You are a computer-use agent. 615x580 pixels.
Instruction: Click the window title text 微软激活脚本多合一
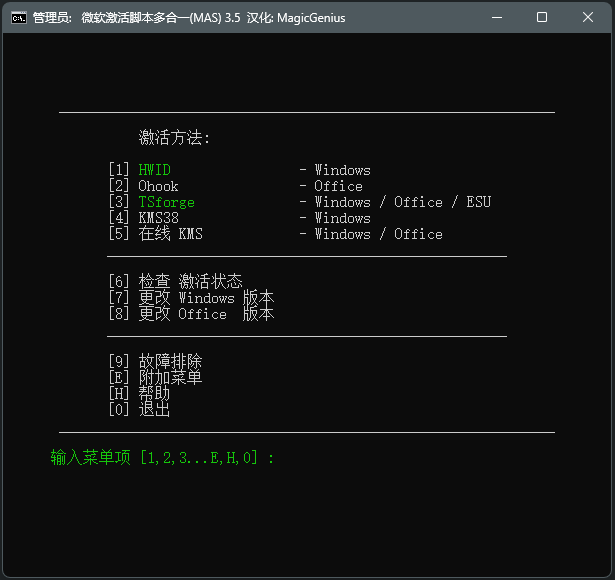pyautogui.click(x=135, y=18)
